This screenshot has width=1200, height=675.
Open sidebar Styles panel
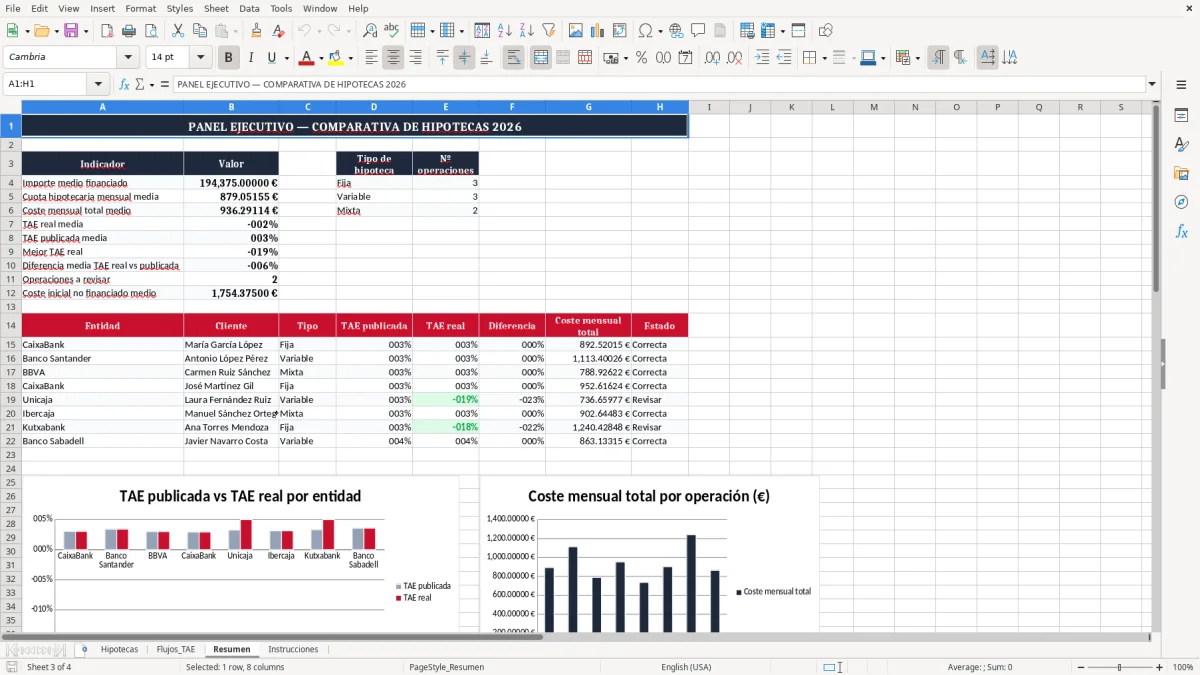[x=1181, y=144]
